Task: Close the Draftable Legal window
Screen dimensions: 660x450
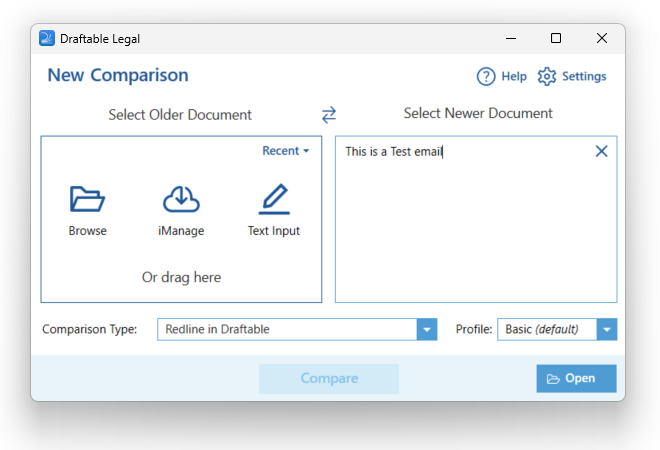Action: click(x=602, y=38)
